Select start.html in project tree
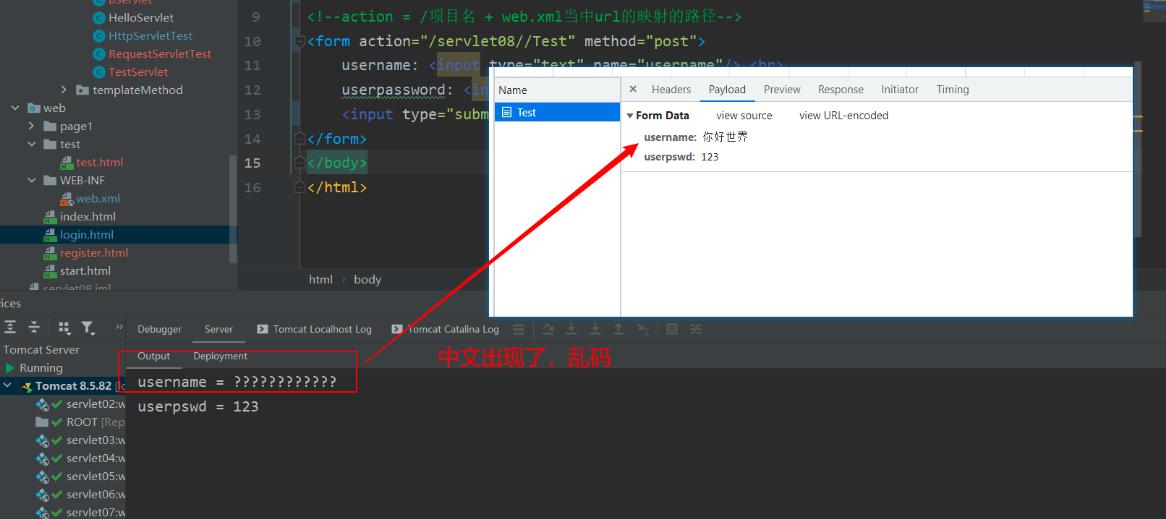The image size is (1166, 519). click(x=86, y=271)
